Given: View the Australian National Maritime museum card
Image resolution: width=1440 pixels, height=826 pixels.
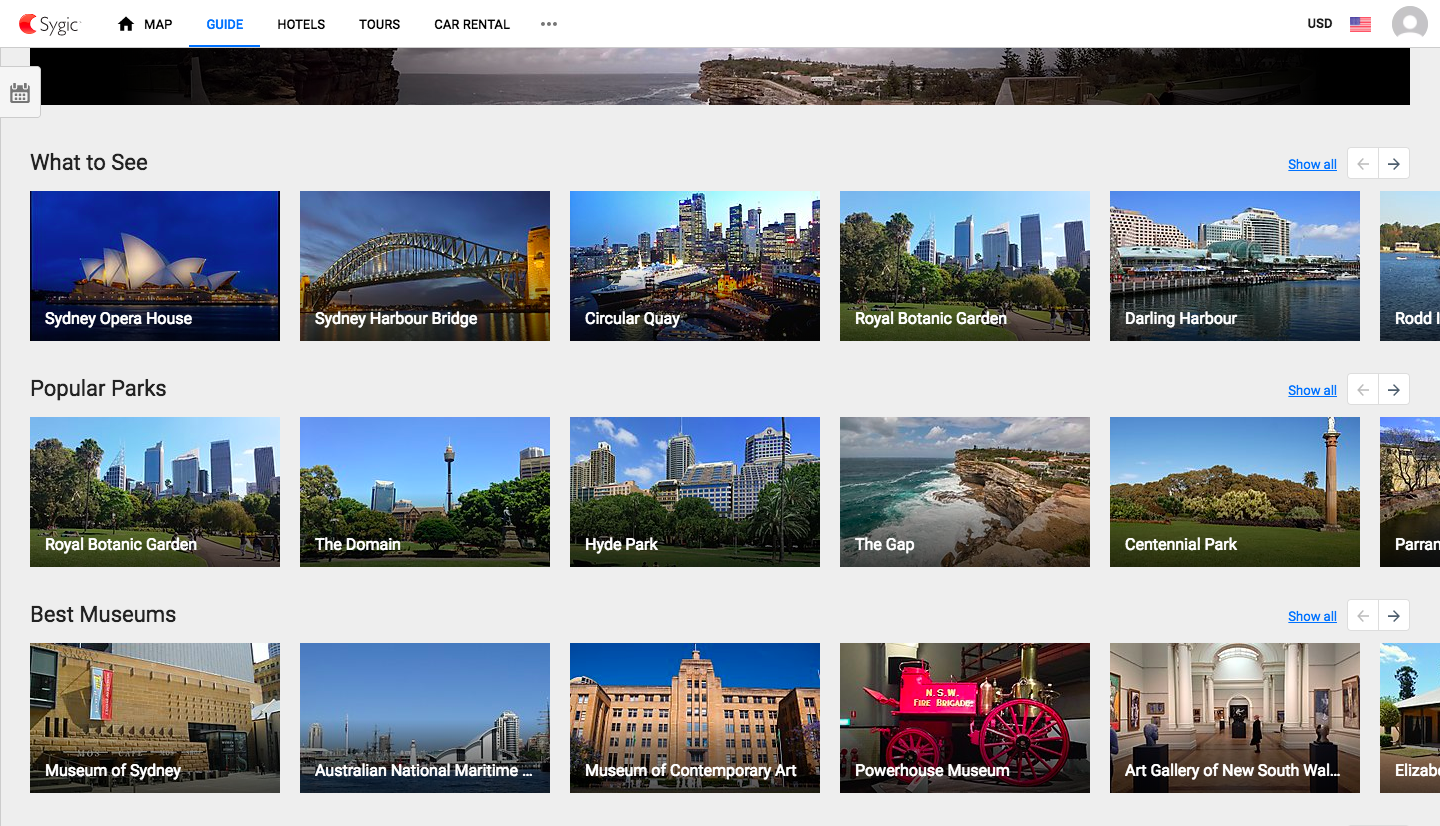Looking at the screenshot, I should (425, 718).
